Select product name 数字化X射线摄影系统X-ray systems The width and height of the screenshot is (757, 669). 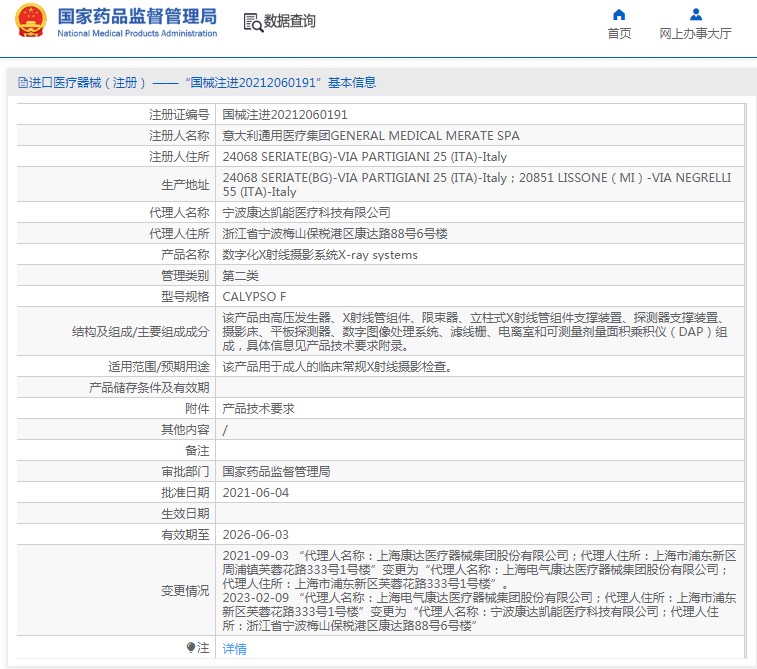coord(320,254)
